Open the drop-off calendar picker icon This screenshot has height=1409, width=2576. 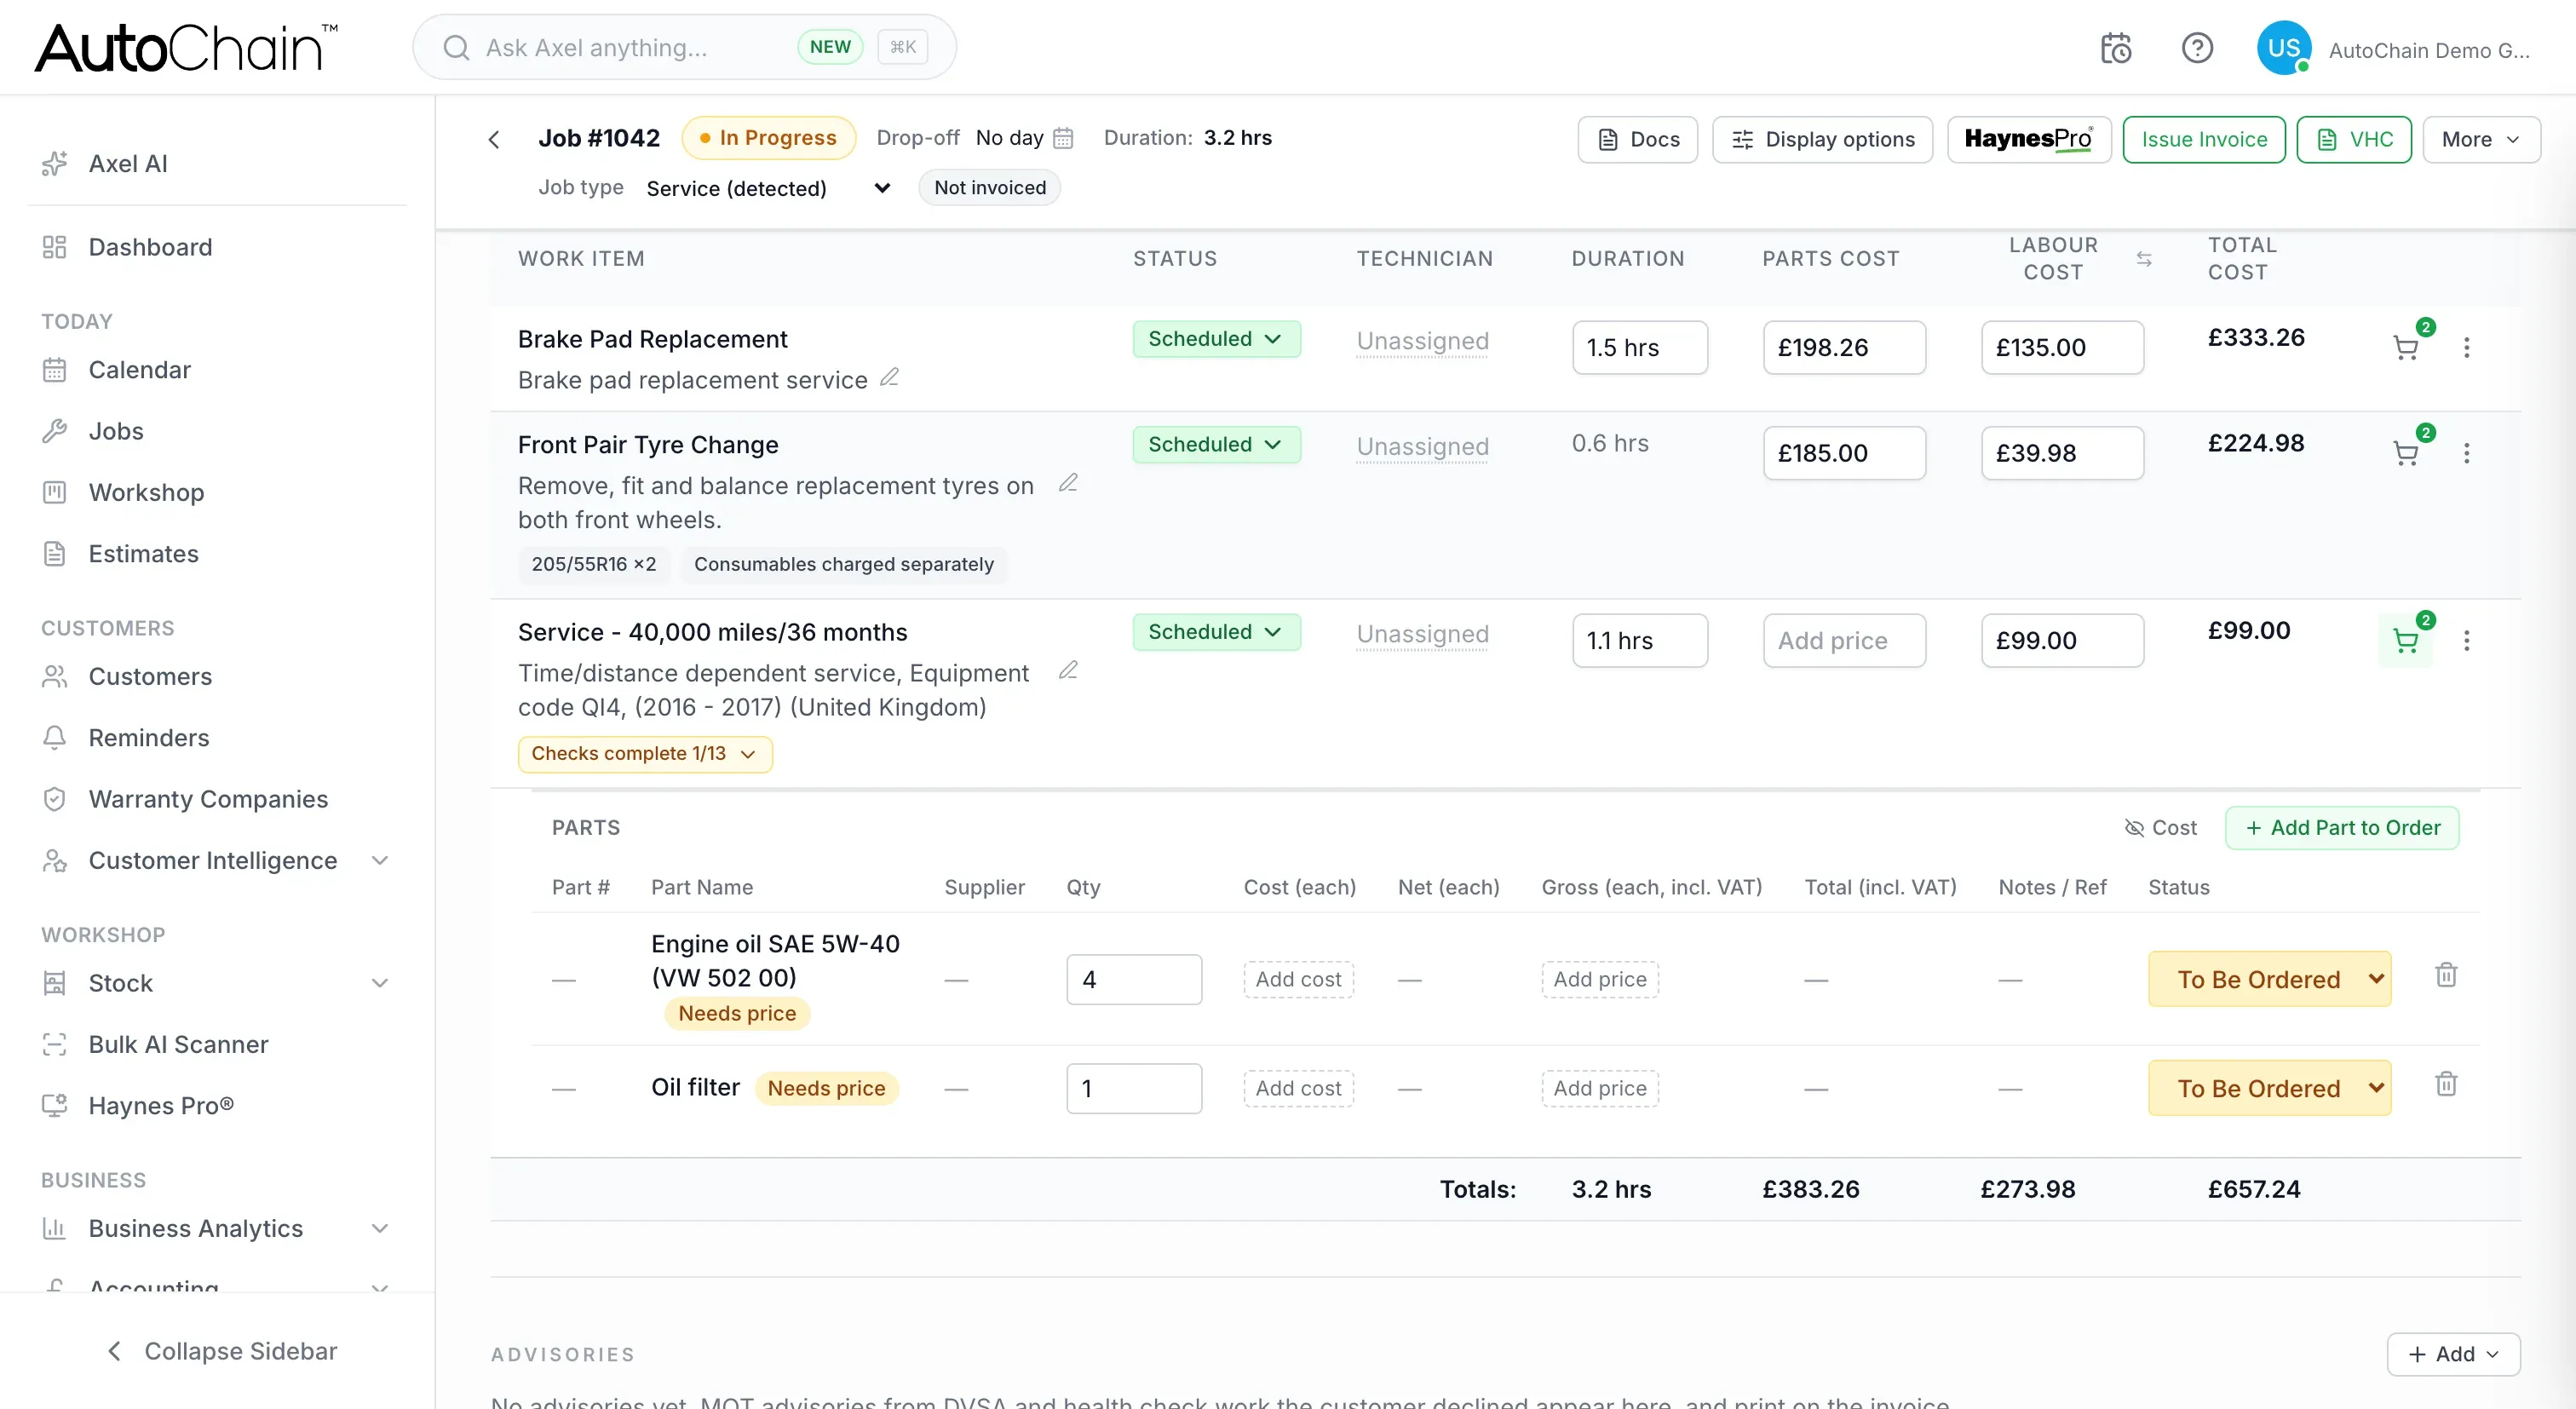1063,138
